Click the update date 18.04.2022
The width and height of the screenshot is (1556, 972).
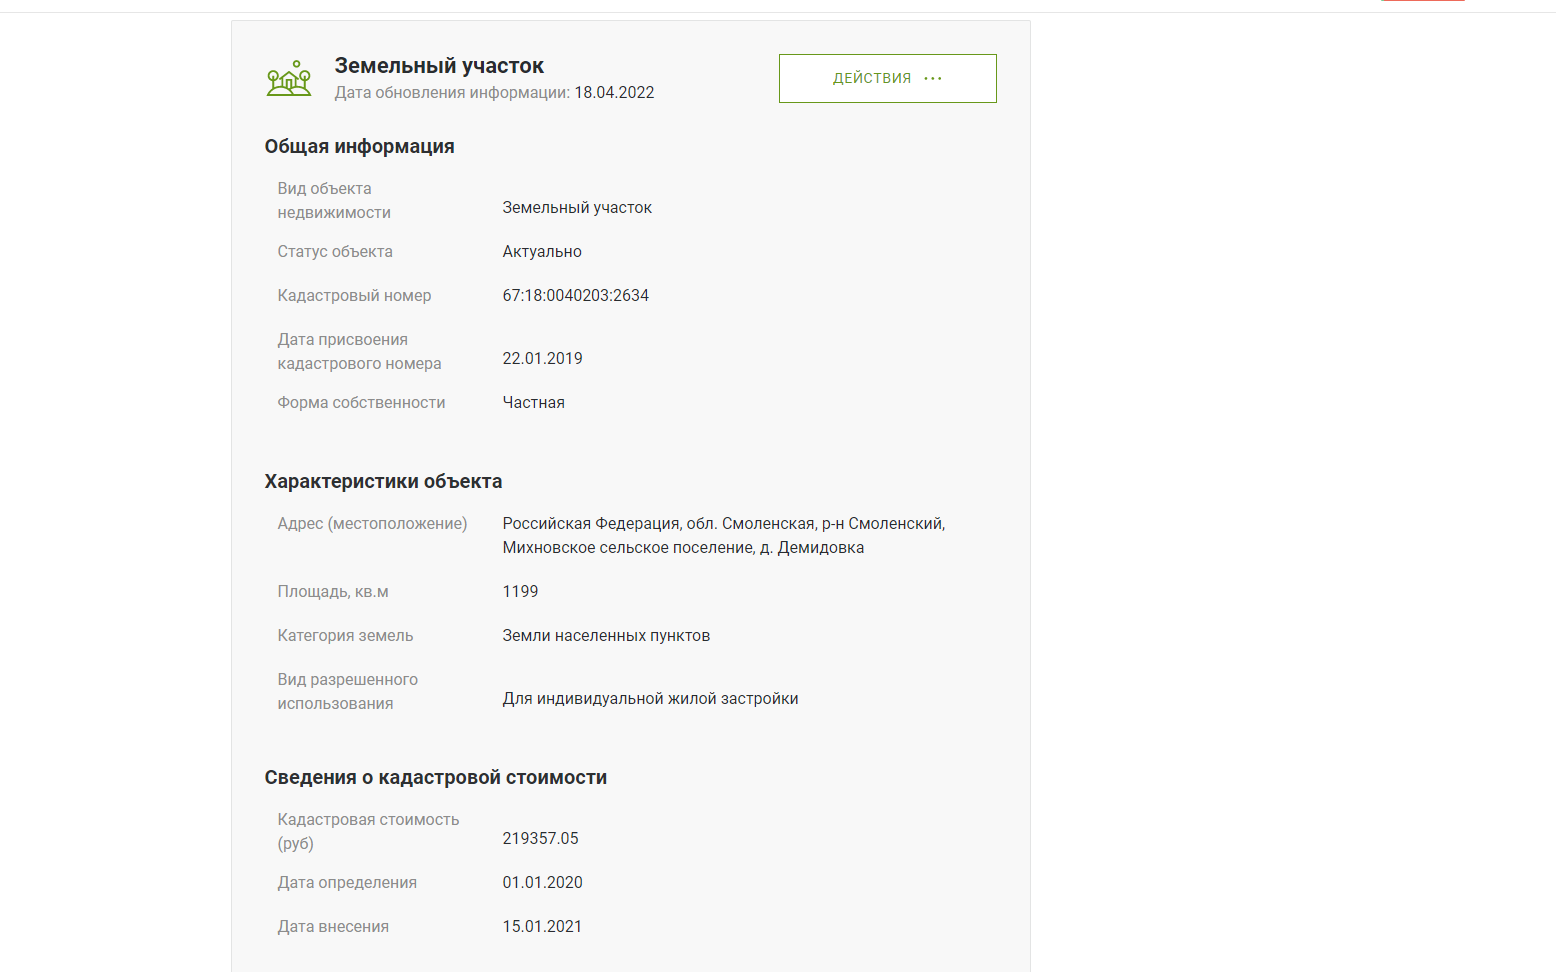pos(614,93)
